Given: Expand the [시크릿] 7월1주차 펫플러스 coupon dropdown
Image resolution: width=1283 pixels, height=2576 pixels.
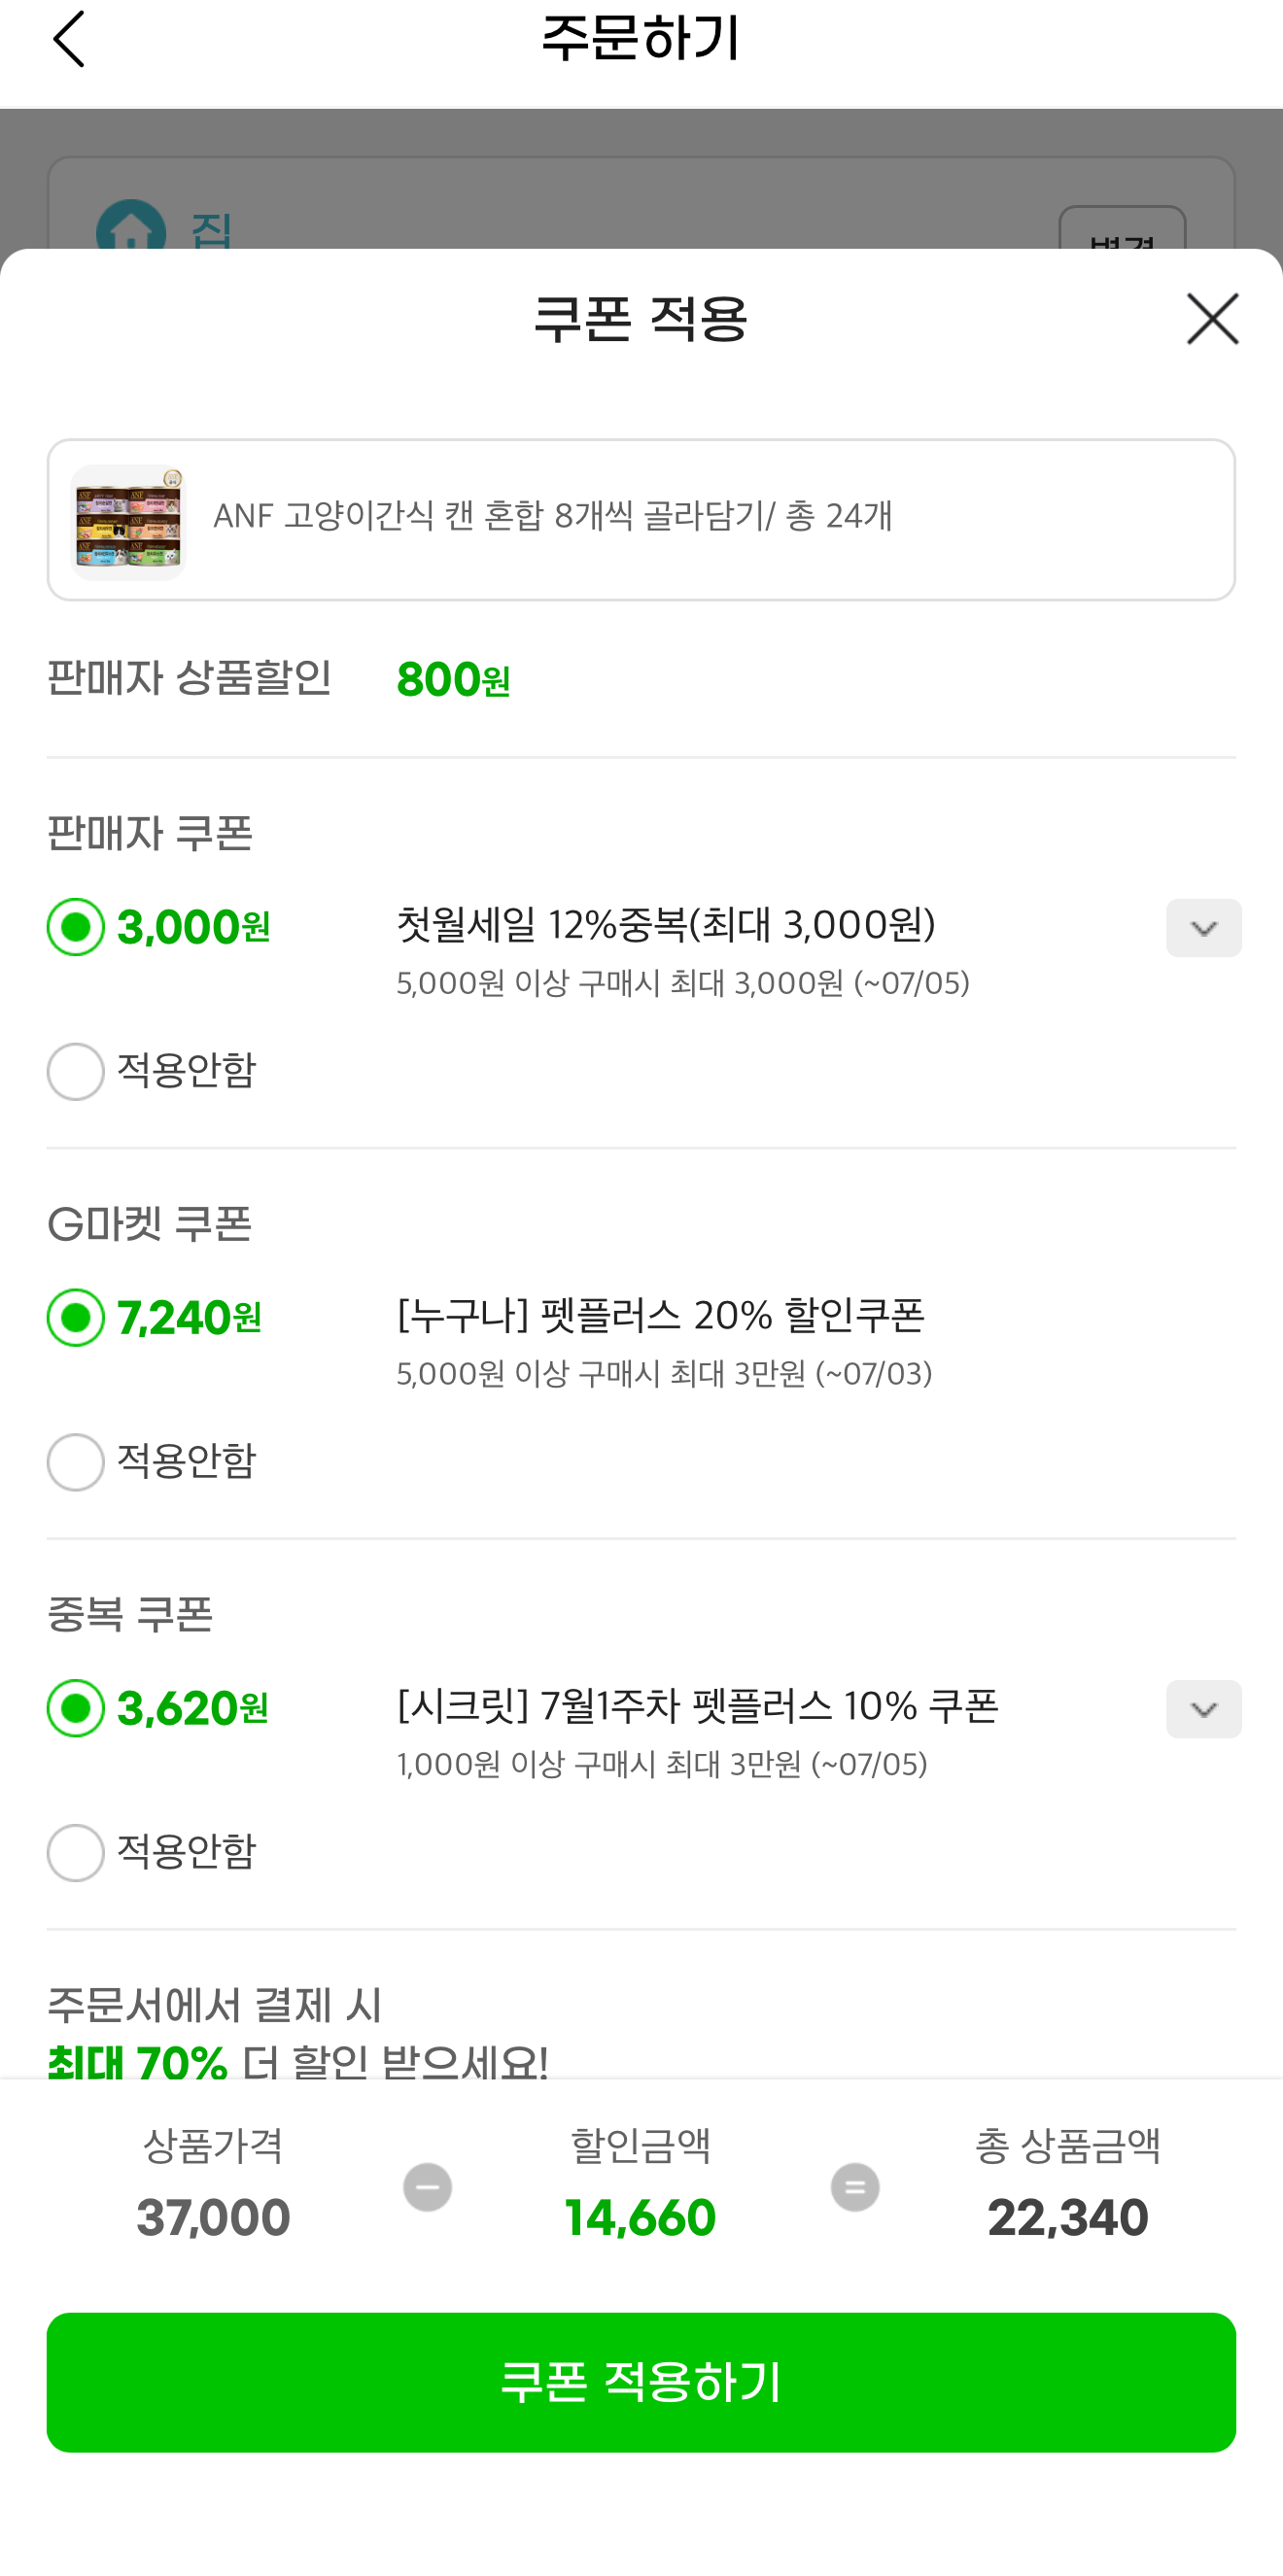Looking at the screenshot, I should (x=1203, y=1709).
